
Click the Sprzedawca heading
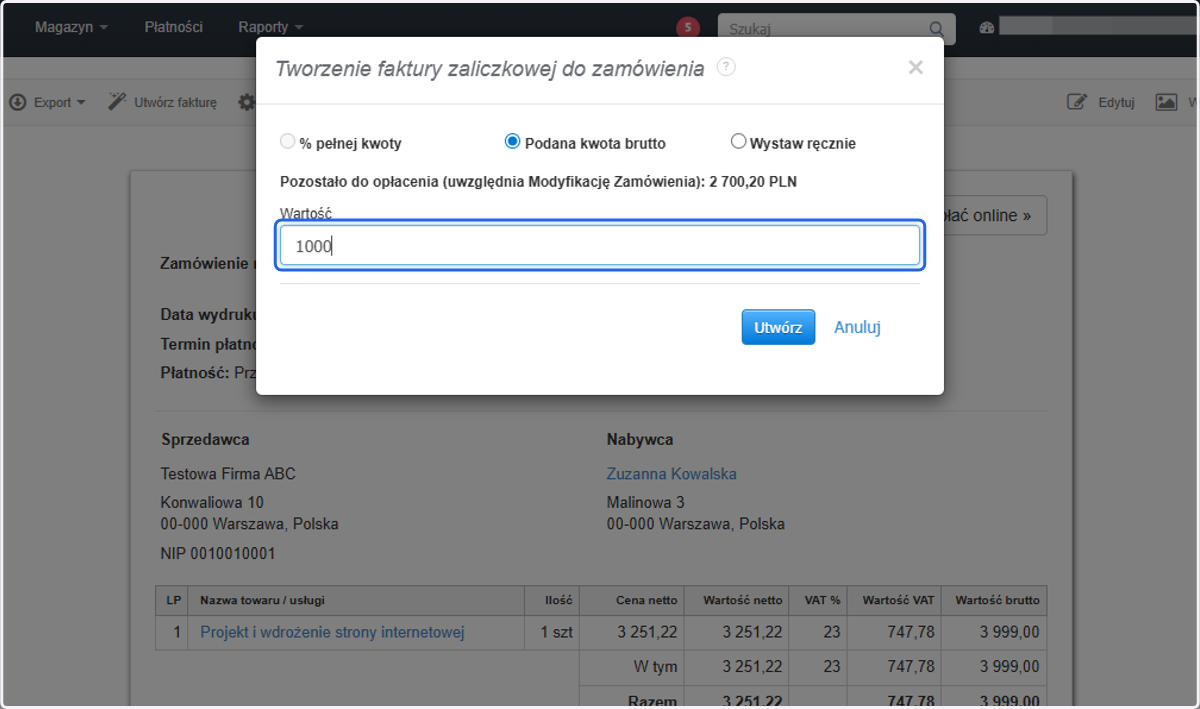pos(205,439)
